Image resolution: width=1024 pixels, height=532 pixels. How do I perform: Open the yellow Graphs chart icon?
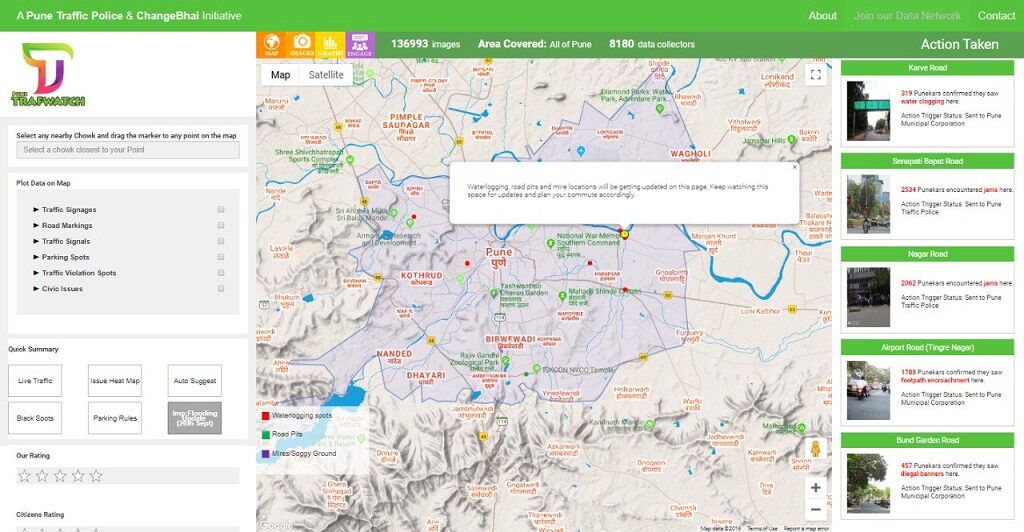tap(330, 44)
